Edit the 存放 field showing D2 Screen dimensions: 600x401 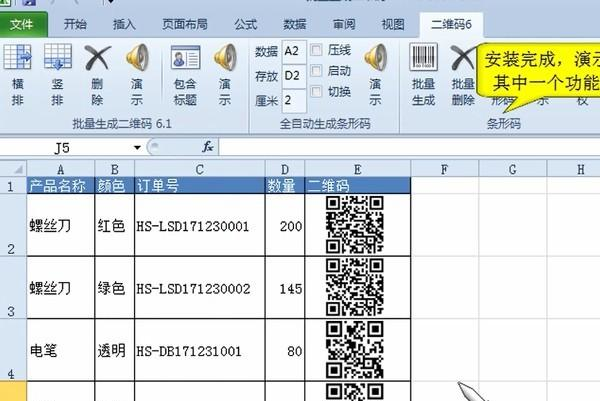point(294,76)
